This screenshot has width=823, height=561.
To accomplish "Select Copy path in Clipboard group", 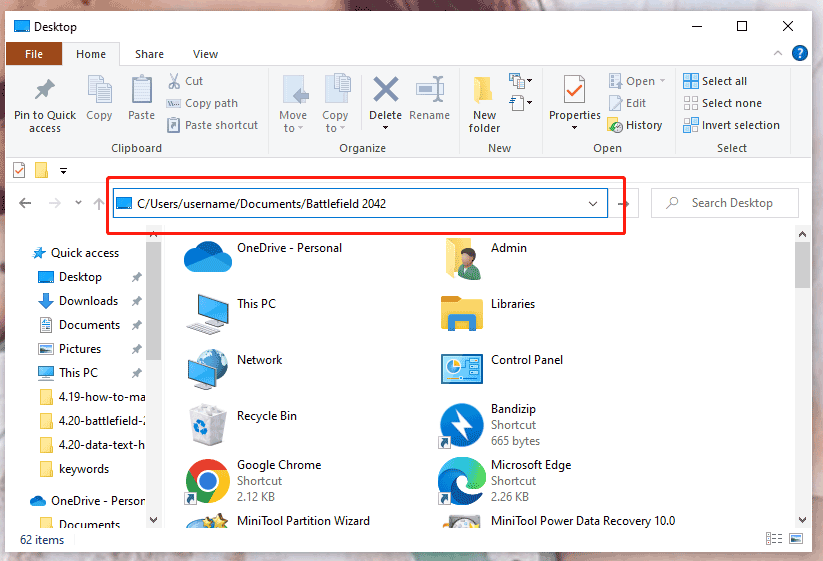I will (x=202, y=103).
